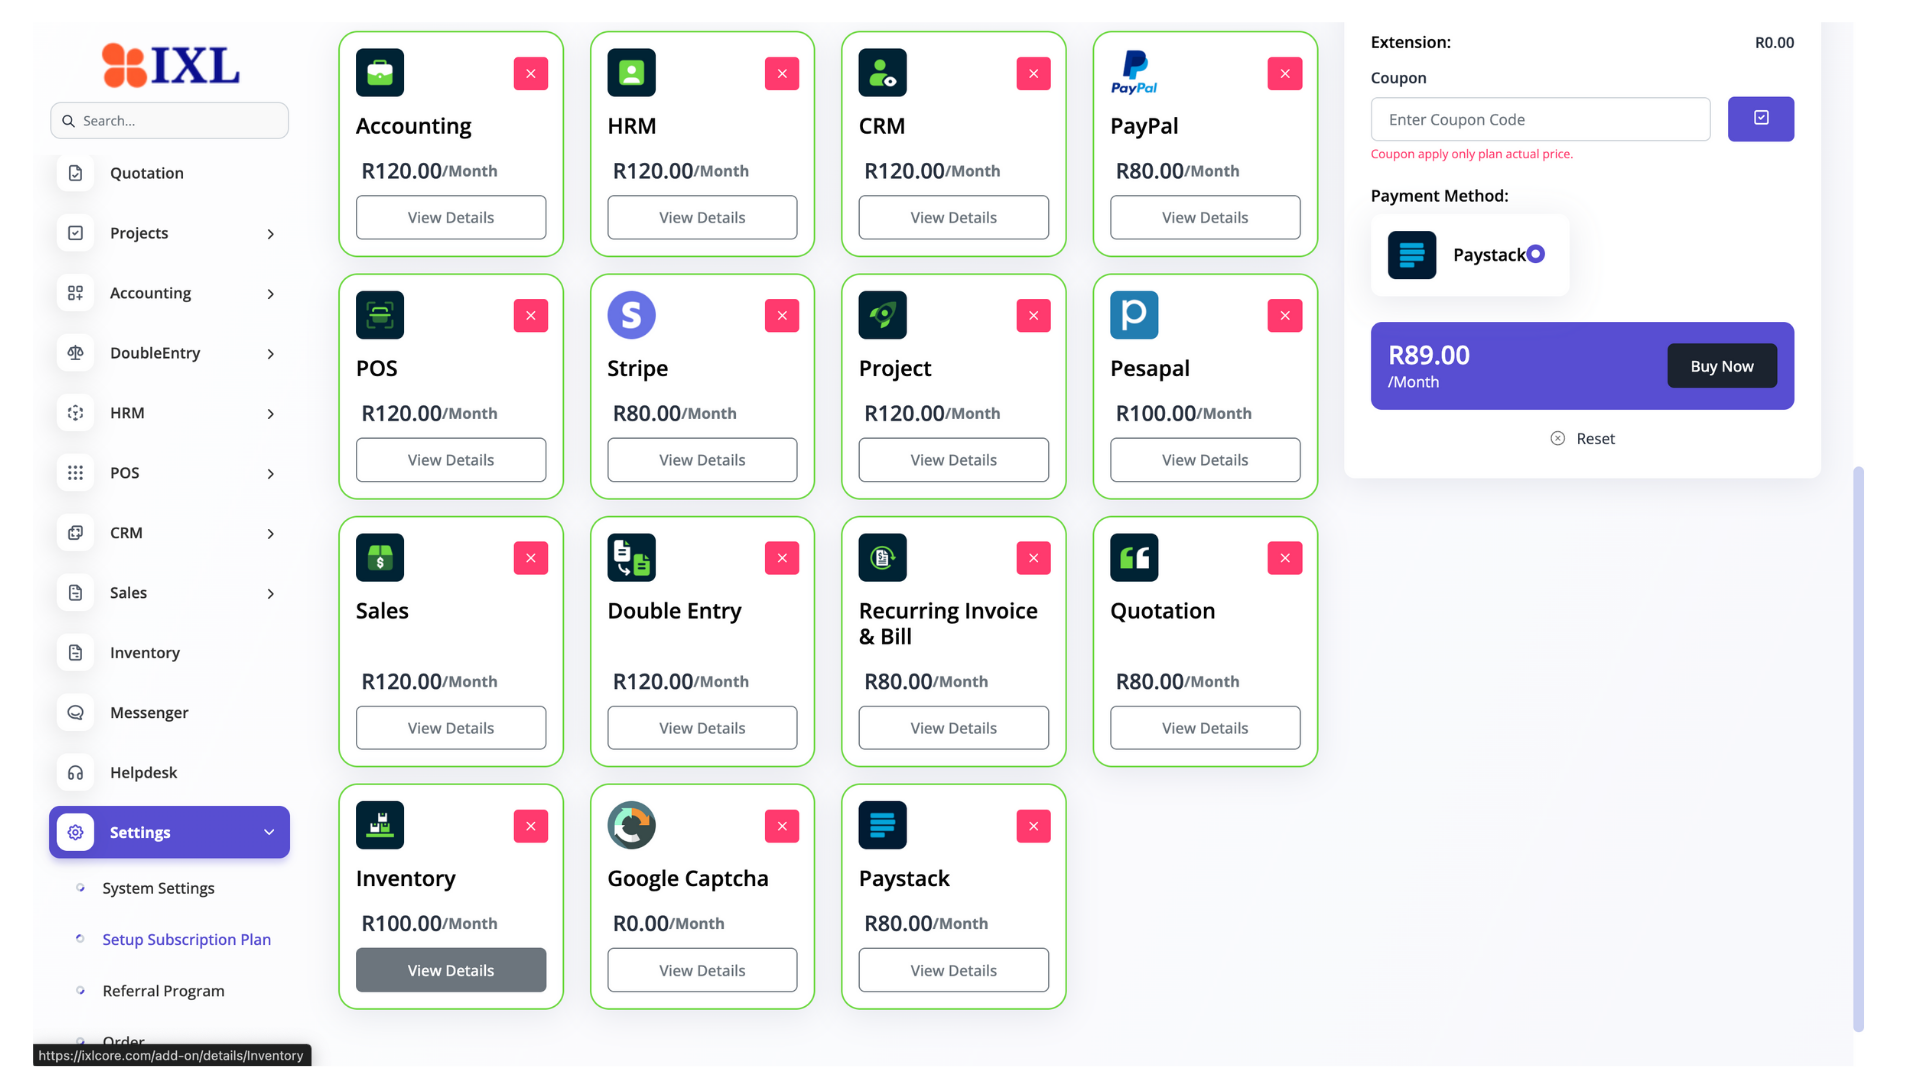
Task: Click the Helpdesk headset icon in sidebar
Action: 75,773
